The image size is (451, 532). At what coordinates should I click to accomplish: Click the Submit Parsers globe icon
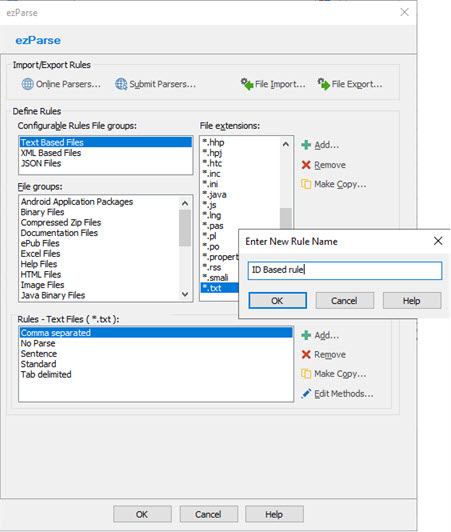click(x=121, y=84)
